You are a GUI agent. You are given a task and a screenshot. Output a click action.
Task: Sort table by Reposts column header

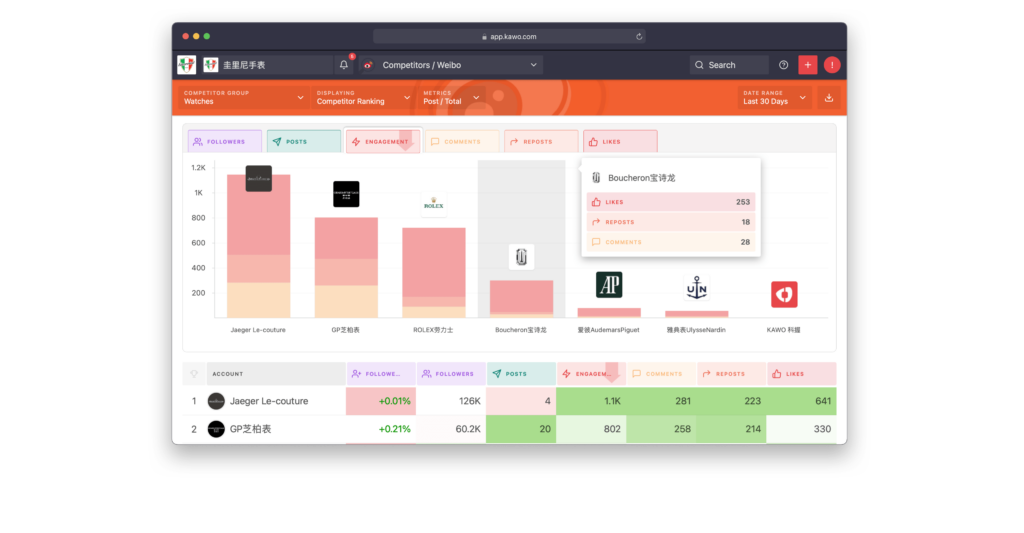pyautogui.click(x=731, y=374)
